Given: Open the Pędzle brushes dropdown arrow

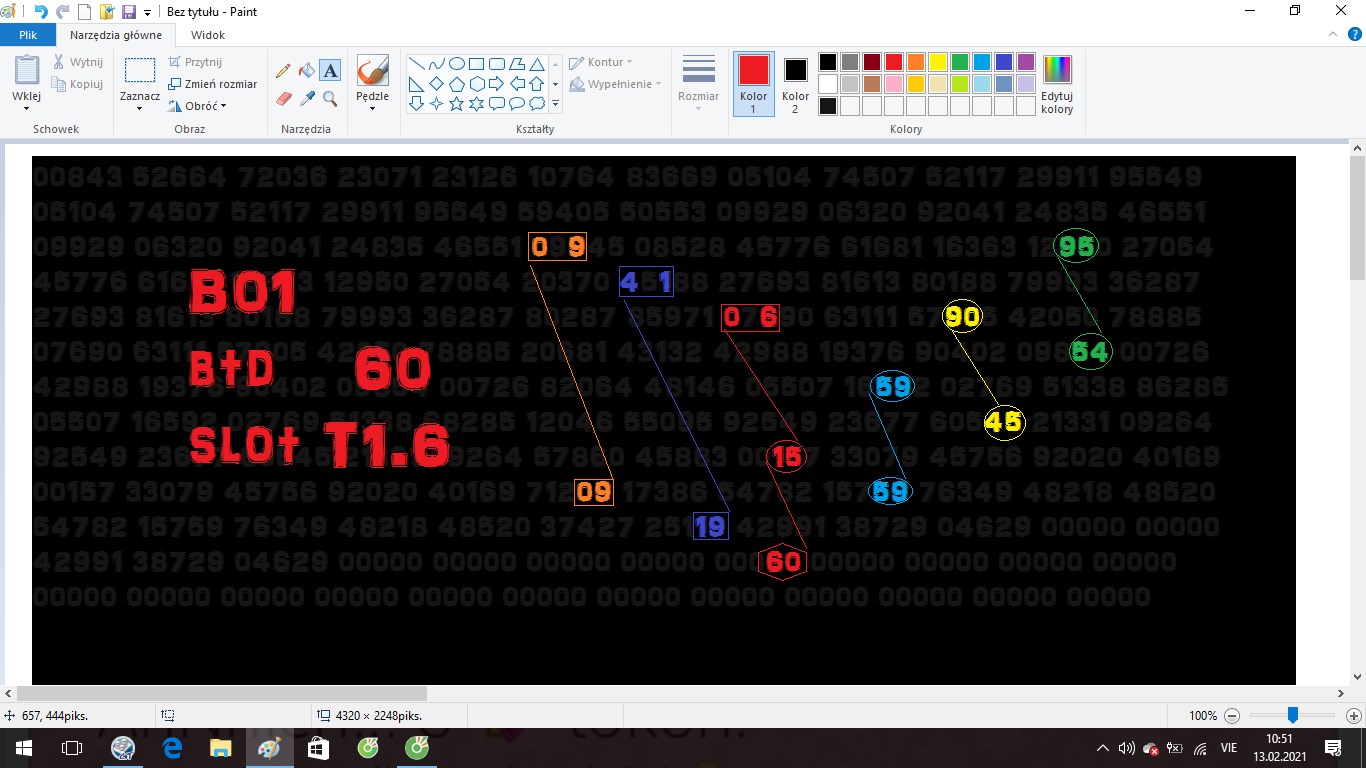Looking at the screenshot, I should 372,108.
